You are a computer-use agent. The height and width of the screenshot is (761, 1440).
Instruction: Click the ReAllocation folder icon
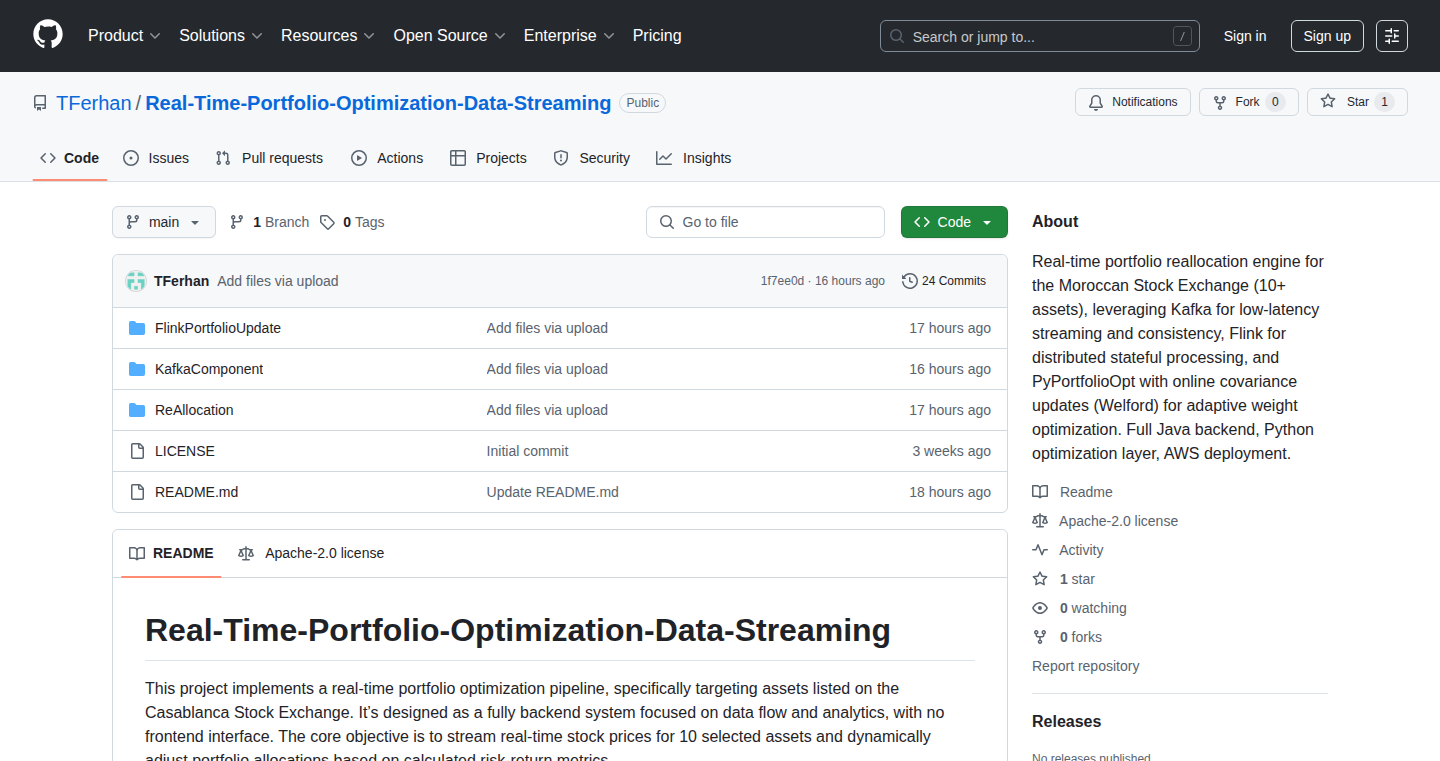pyautogui.click(x=137, y=410)
